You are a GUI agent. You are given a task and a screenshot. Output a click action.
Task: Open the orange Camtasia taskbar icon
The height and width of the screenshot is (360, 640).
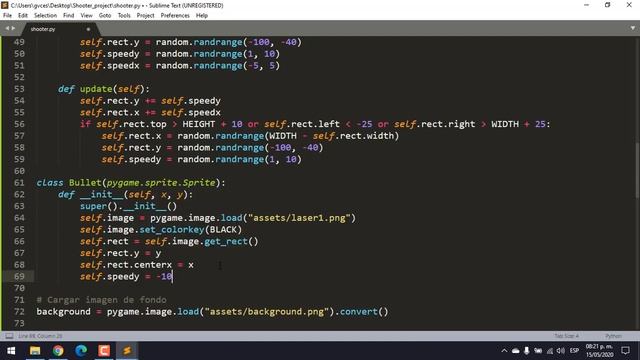click(x=104, y=351)
